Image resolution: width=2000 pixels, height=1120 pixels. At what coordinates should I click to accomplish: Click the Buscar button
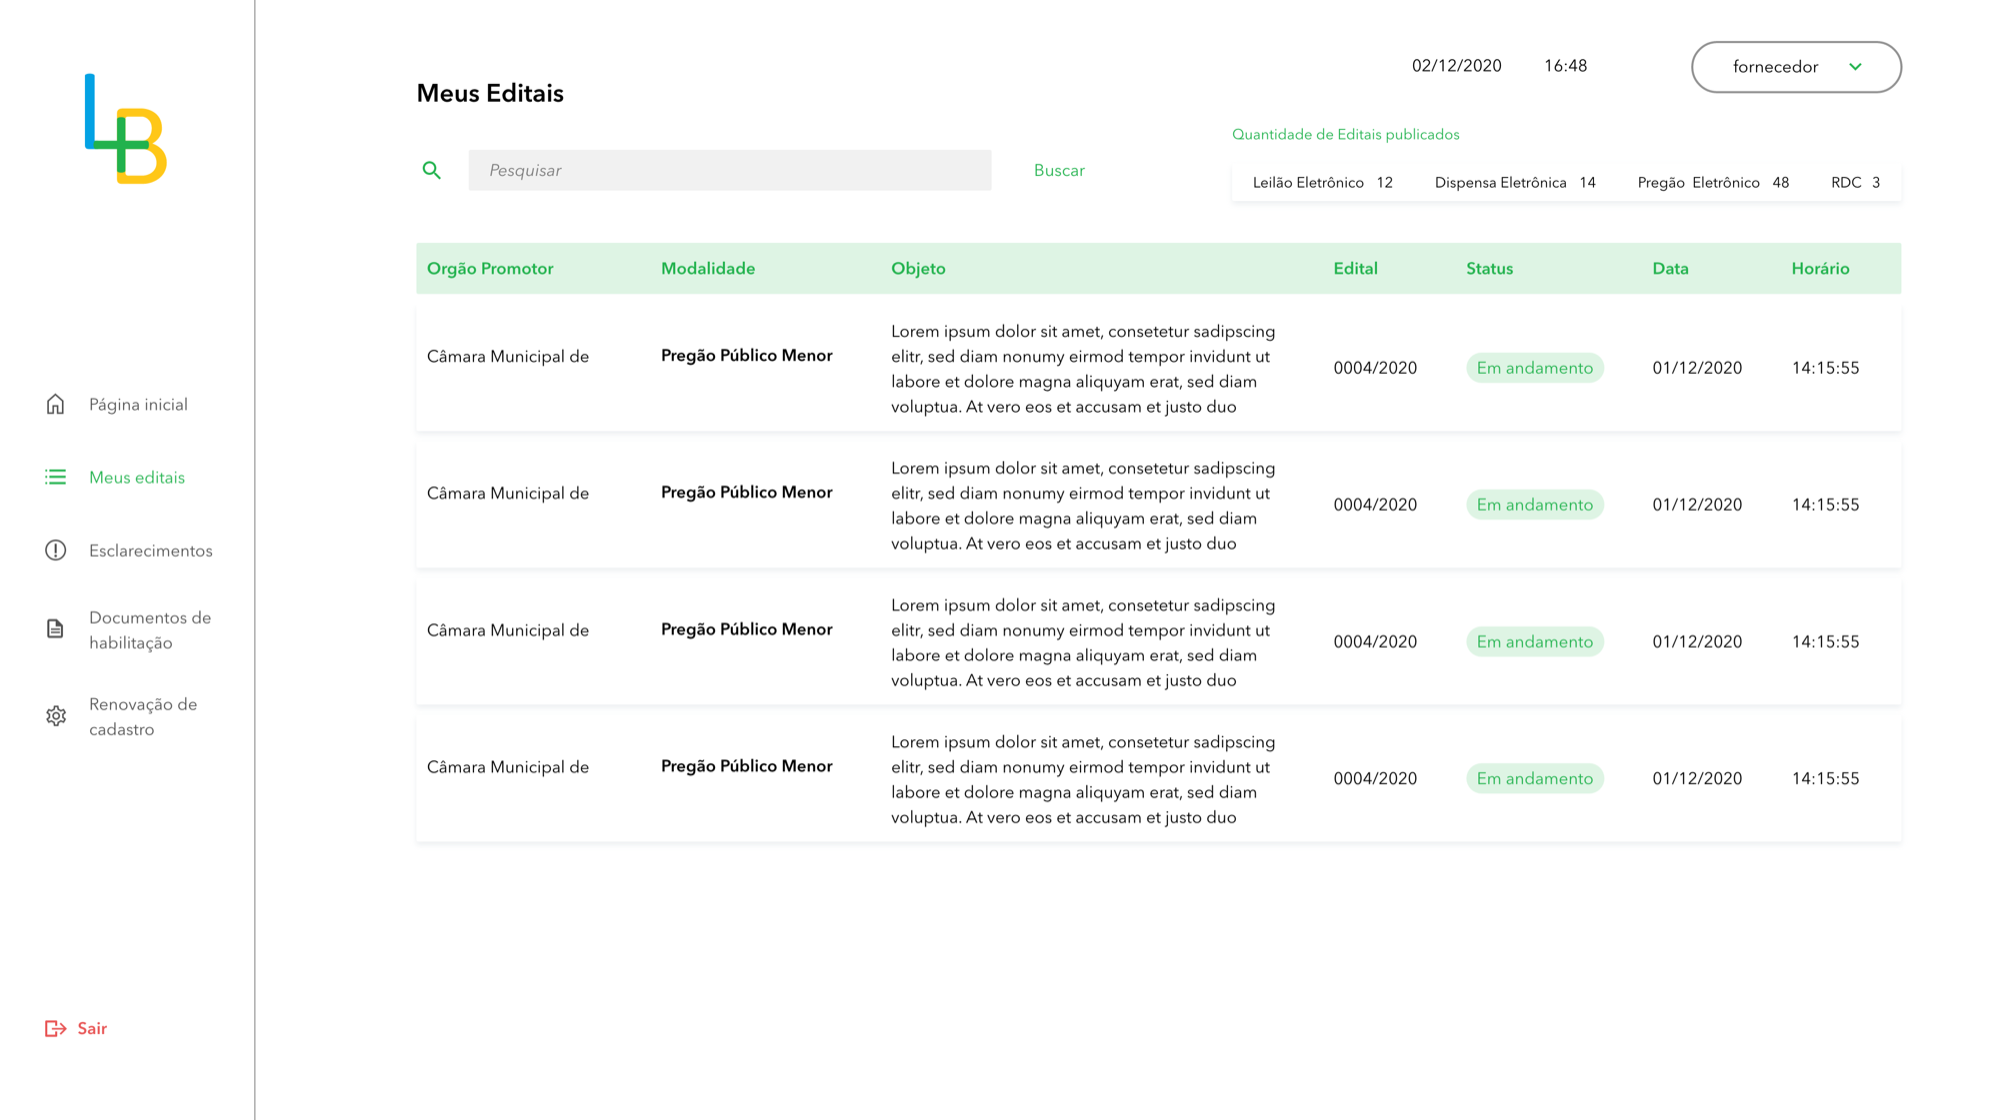coord(1059,170)
